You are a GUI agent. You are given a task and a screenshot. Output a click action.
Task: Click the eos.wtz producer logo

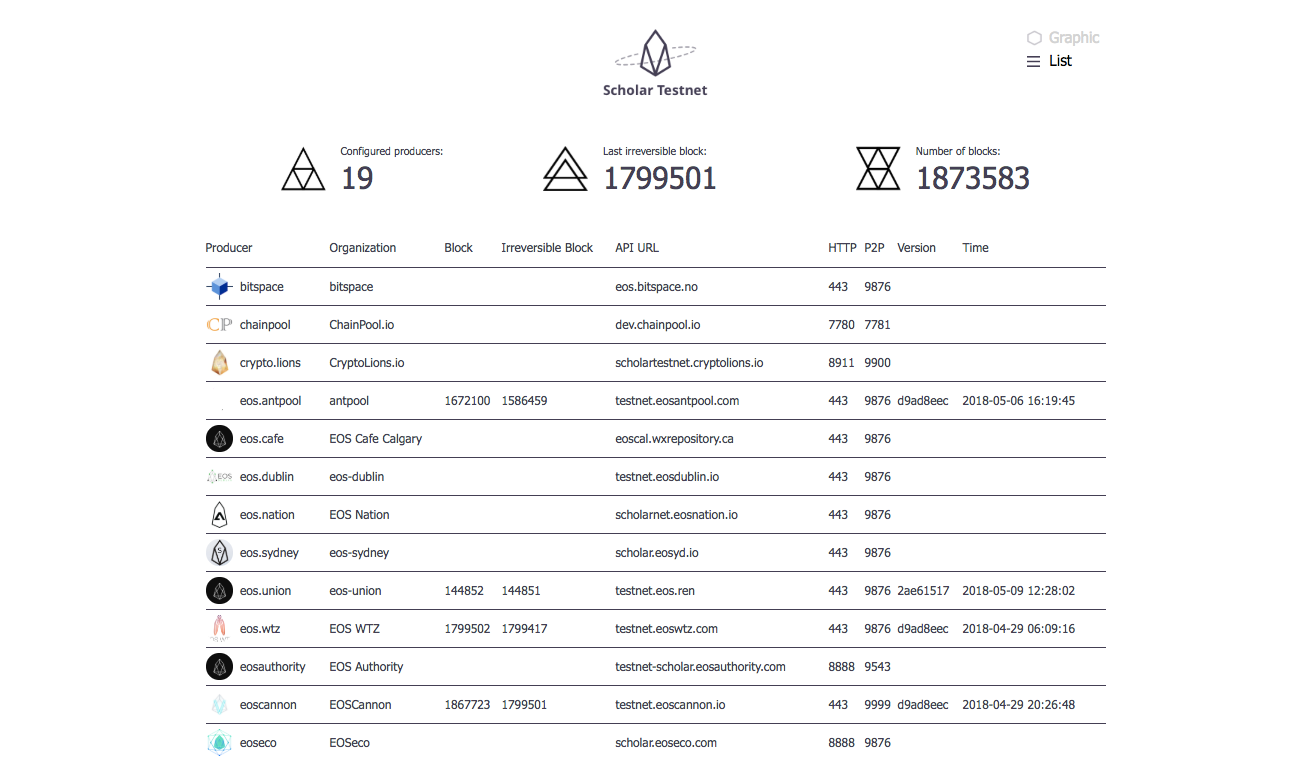219,629
